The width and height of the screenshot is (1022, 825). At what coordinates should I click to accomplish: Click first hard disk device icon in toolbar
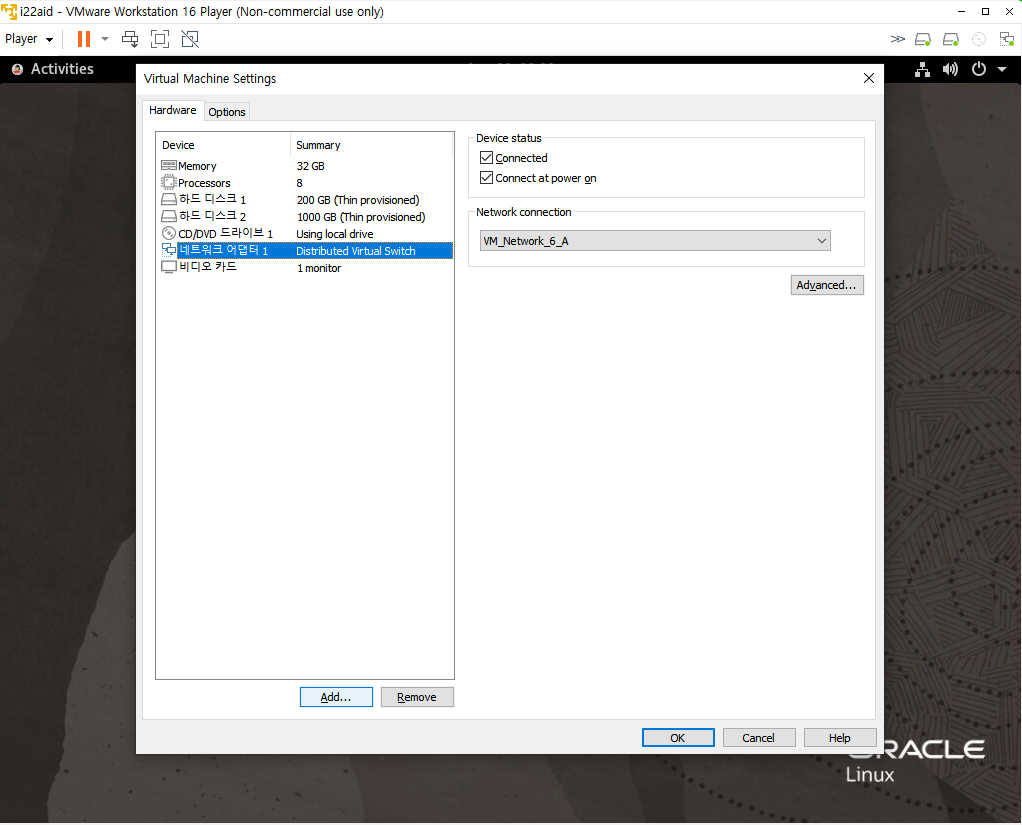[x=923, y=40]
